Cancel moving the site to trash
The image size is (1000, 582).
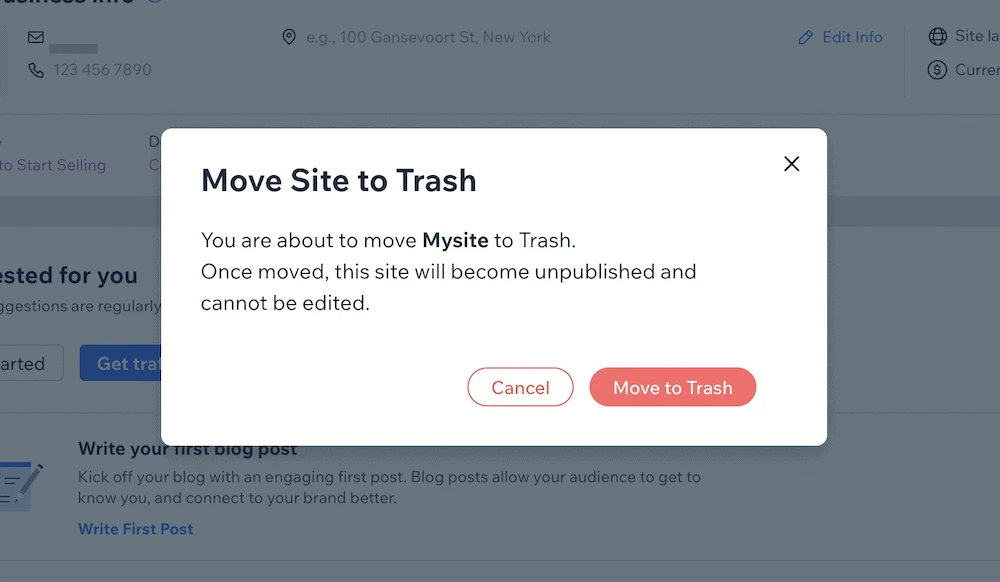point(520,387)
